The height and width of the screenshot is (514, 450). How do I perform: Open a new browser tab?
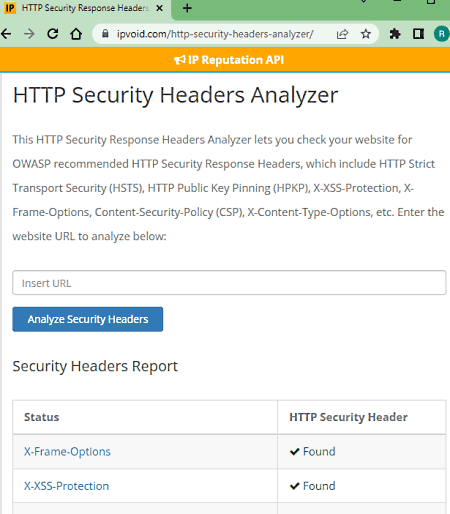click(x=187, y=8)
